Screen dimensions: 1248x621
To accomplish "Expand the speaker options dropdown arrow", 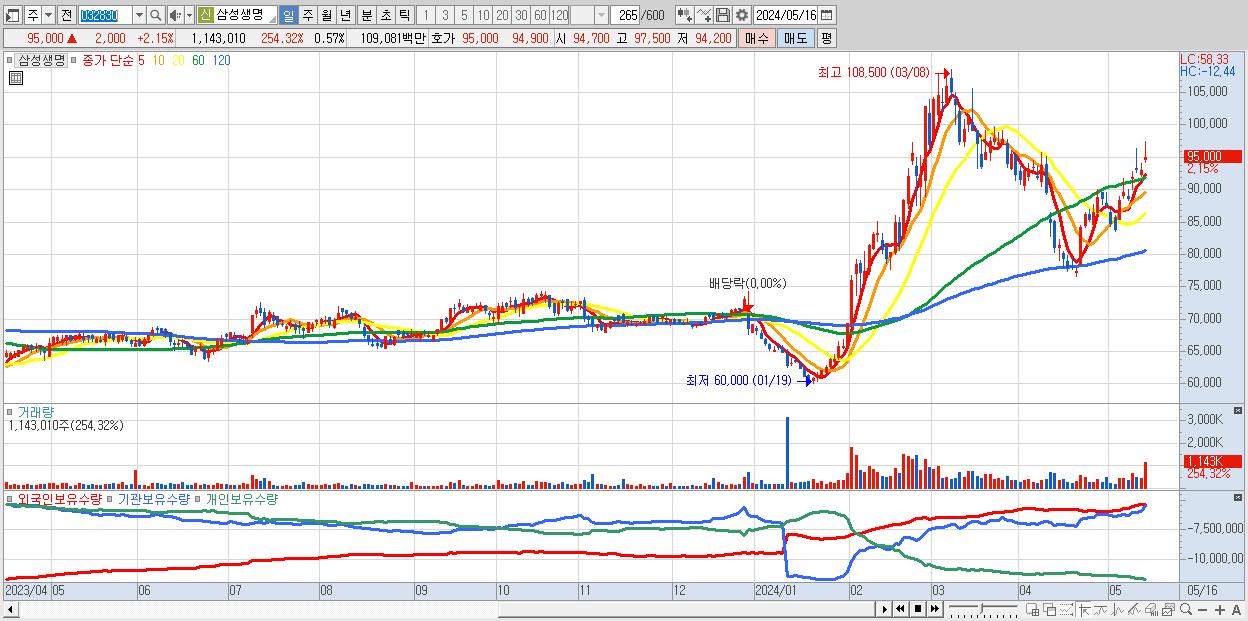I will (189, 15).
